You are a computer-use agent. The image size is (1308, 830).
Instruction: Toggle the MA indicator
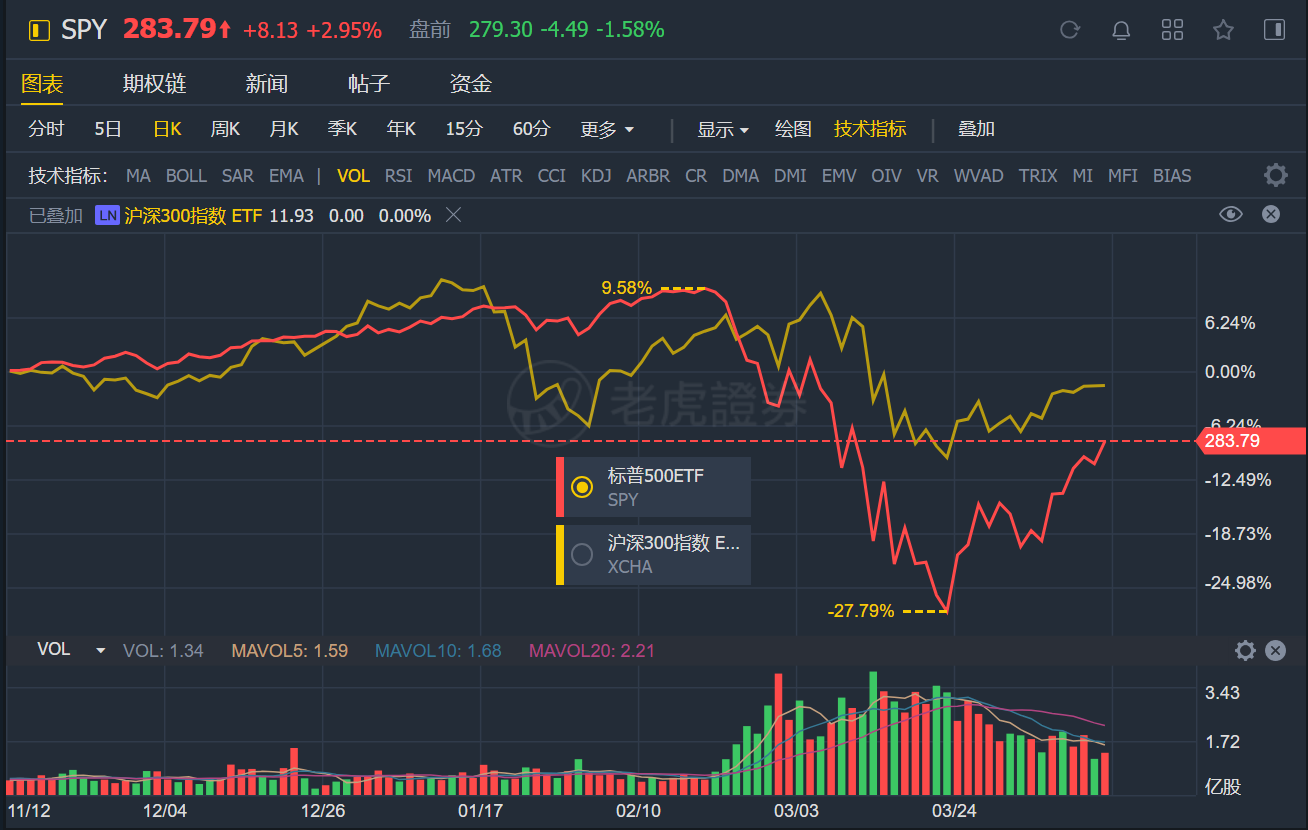[x=138, y=176]
